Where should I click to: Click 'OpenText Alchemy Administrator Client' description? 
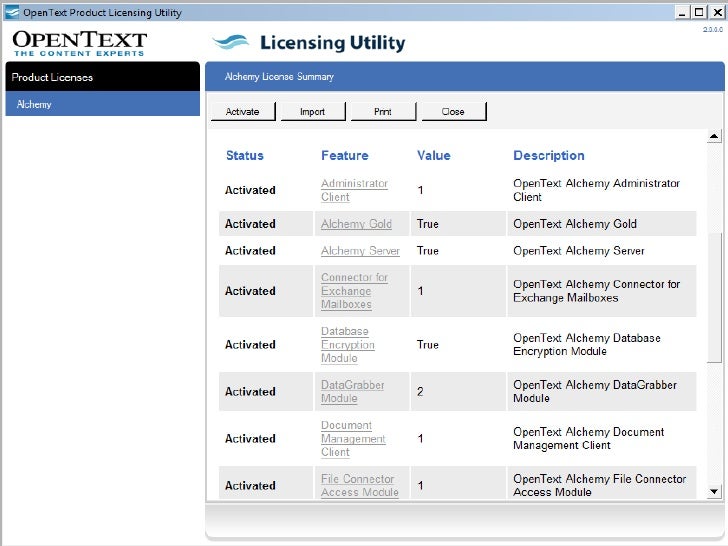(x=596, y=190)
